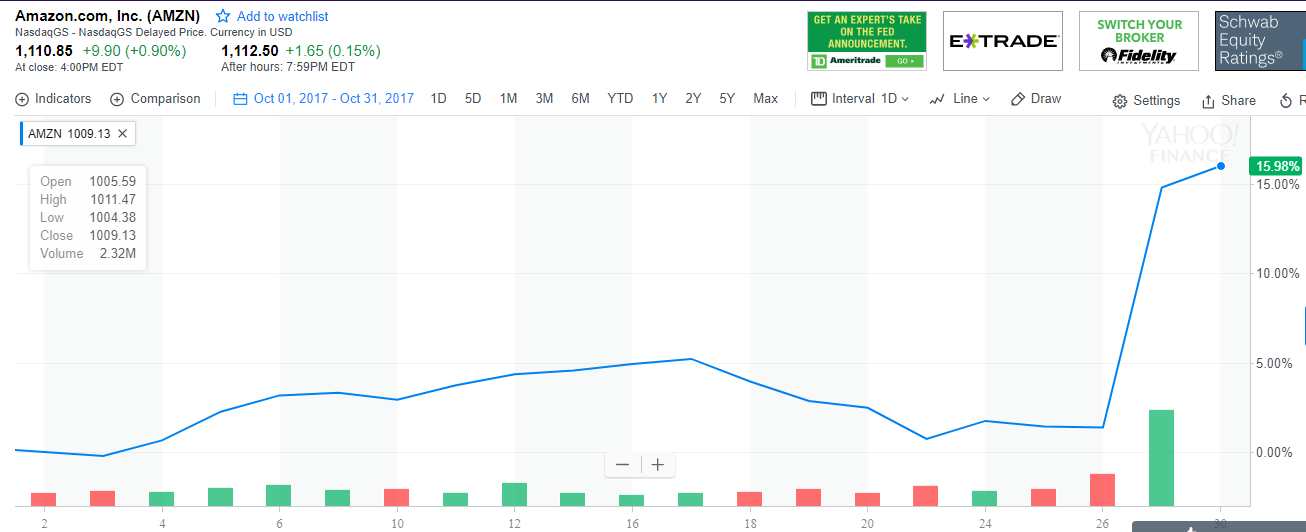The width and height of the screenshot is (1306, 532).
Task: Open the Indicators plus icon
Action: (x=22, y=99)
